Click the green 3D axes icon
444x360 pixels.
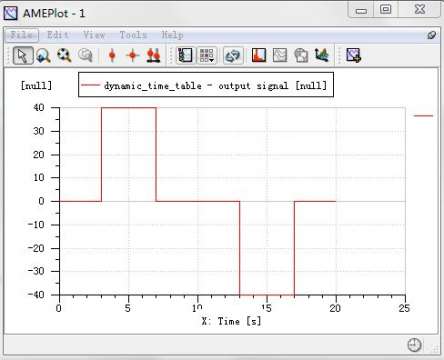(x=322, y=55)
